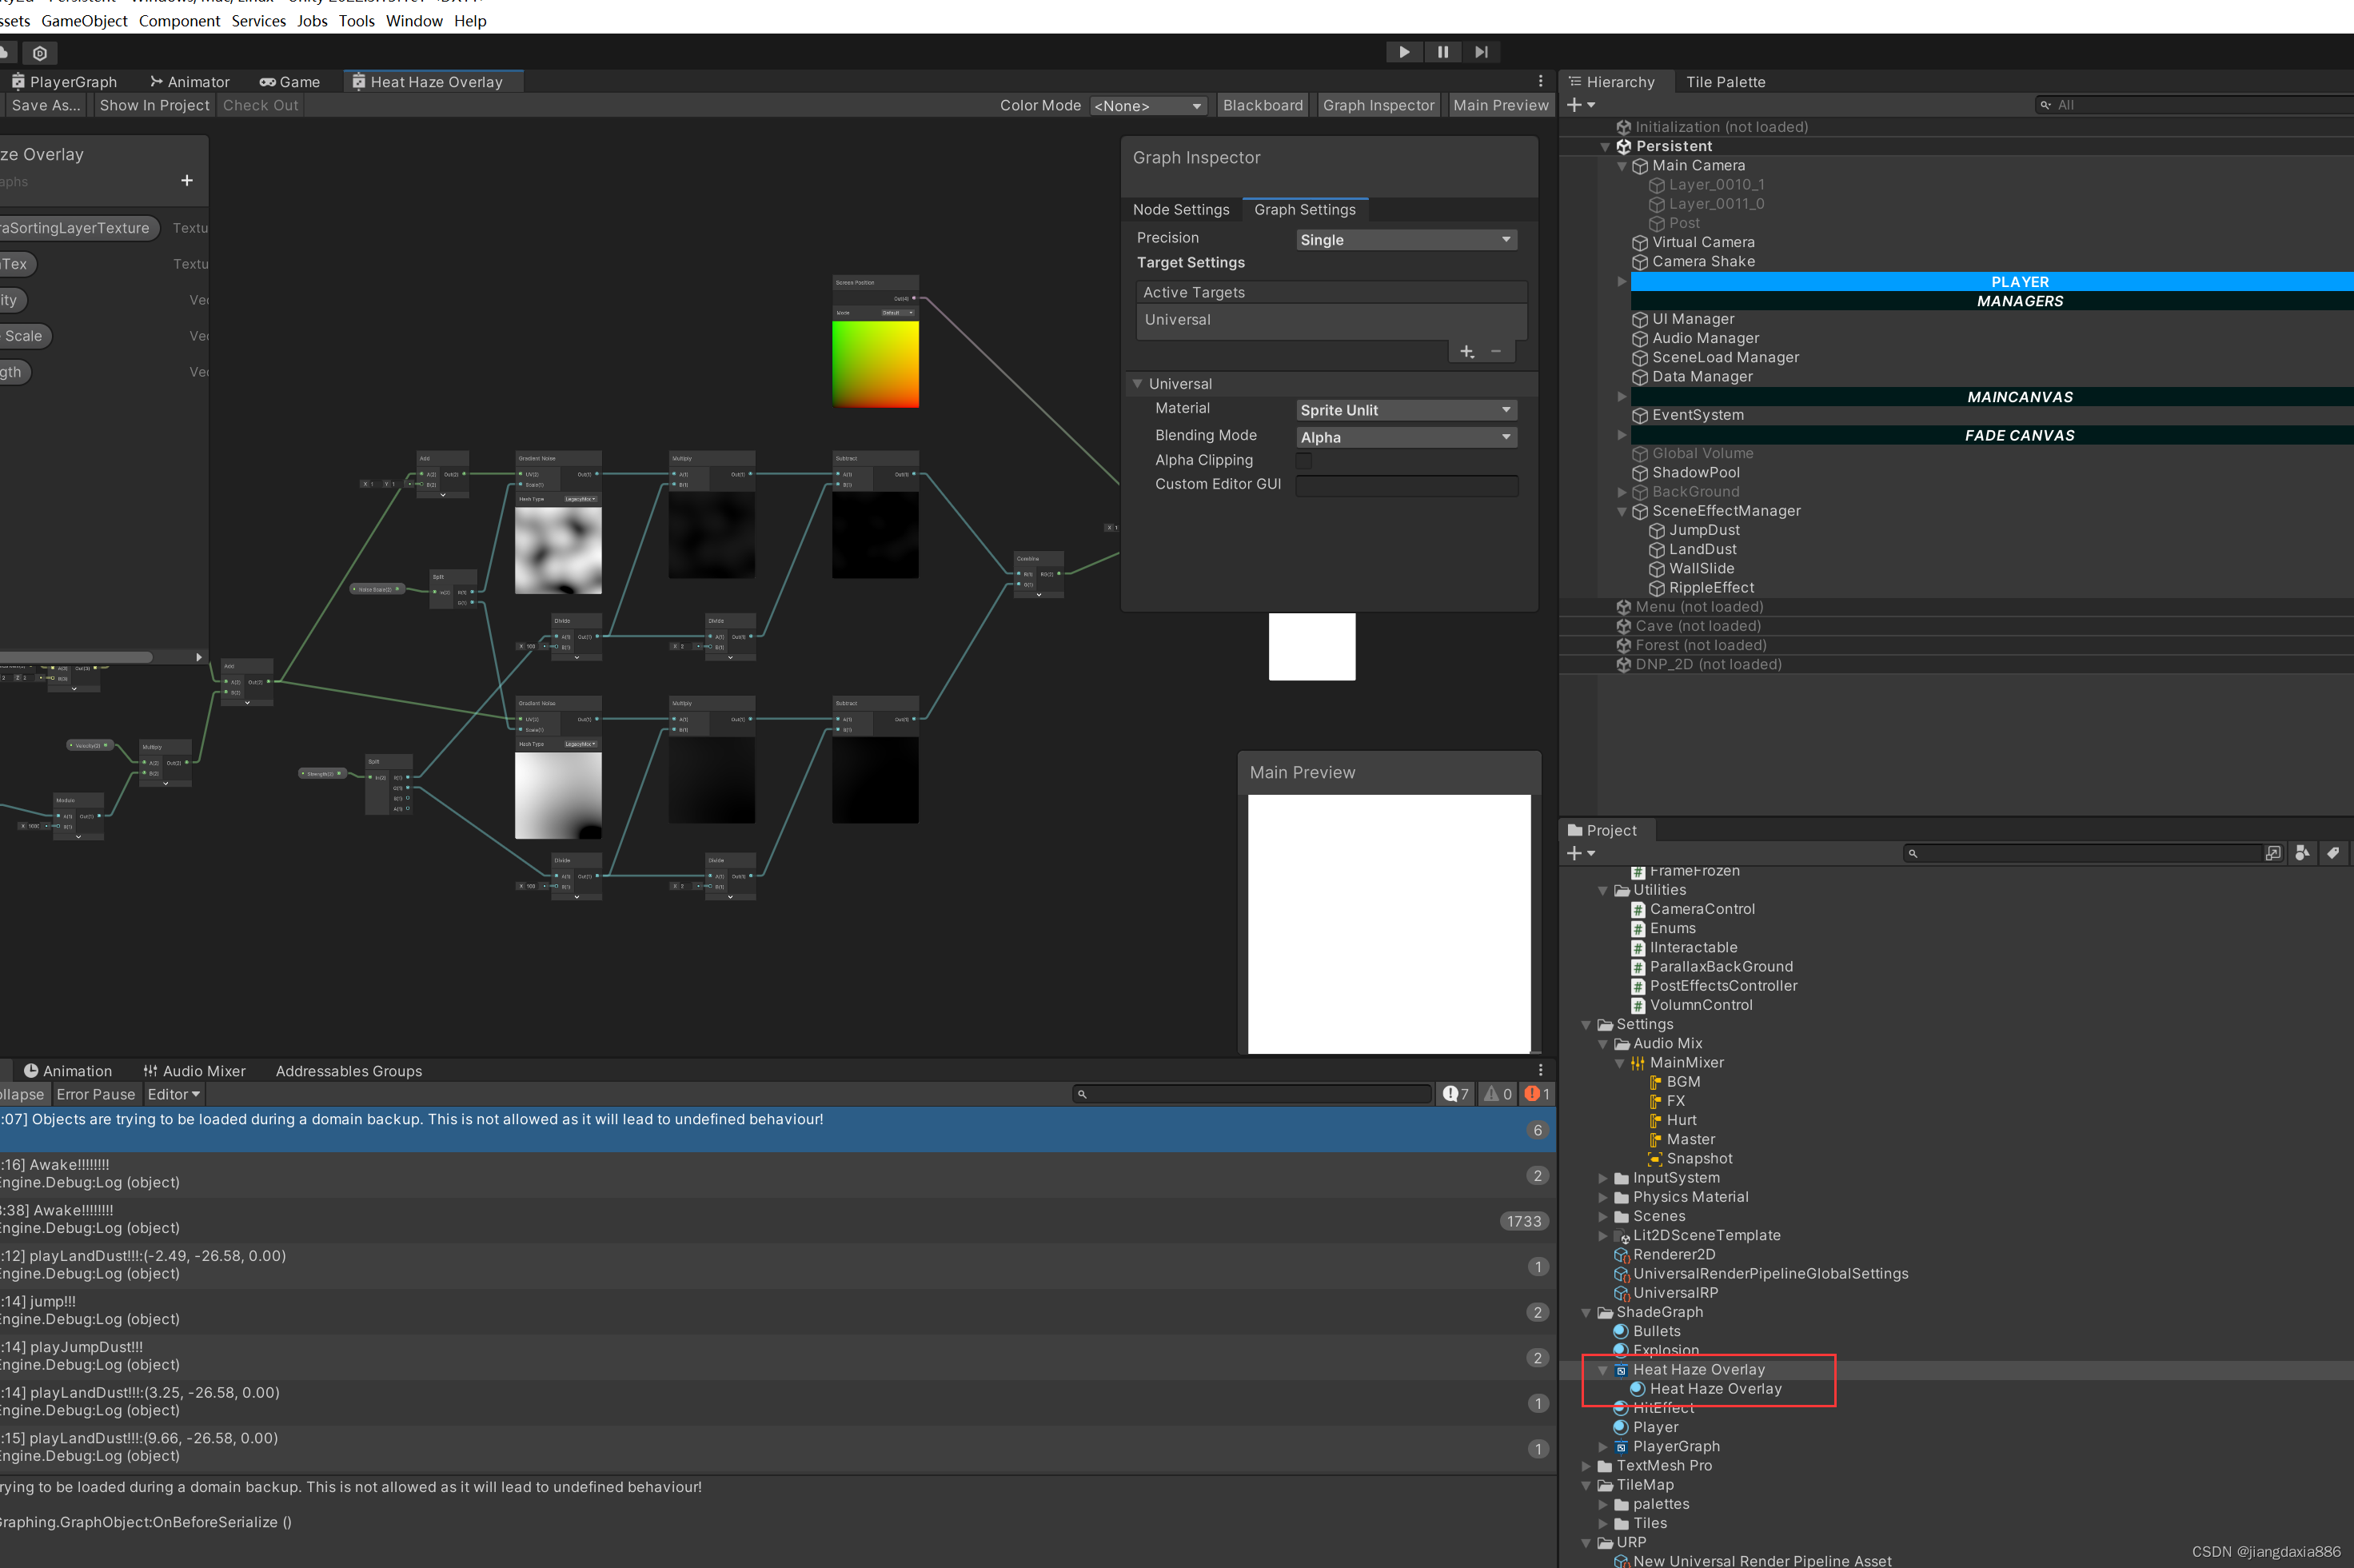Open the Blackboard panel

(1263, 107)
